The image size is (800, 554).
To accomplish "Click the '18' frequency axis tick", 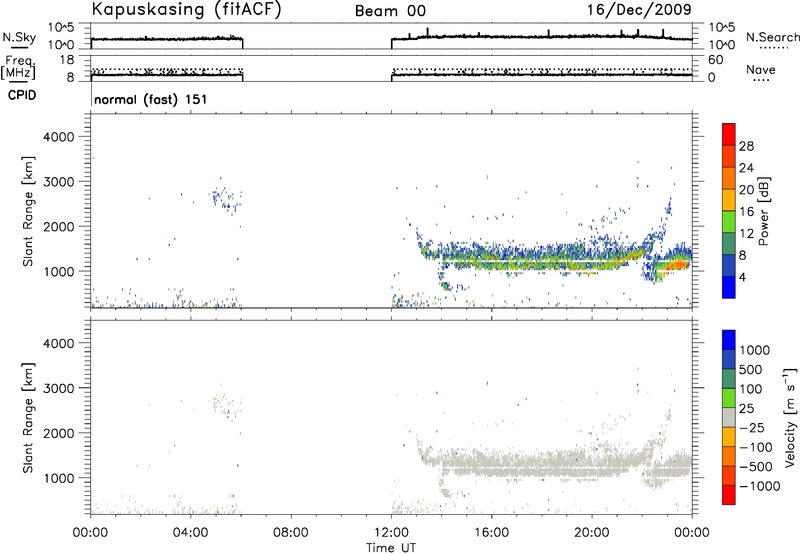I will coord(68,60).
